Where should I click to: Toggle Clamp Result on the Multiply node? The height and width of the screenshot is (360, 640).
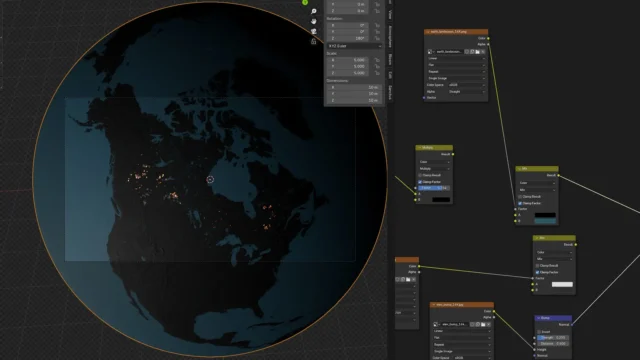[420, 175]
